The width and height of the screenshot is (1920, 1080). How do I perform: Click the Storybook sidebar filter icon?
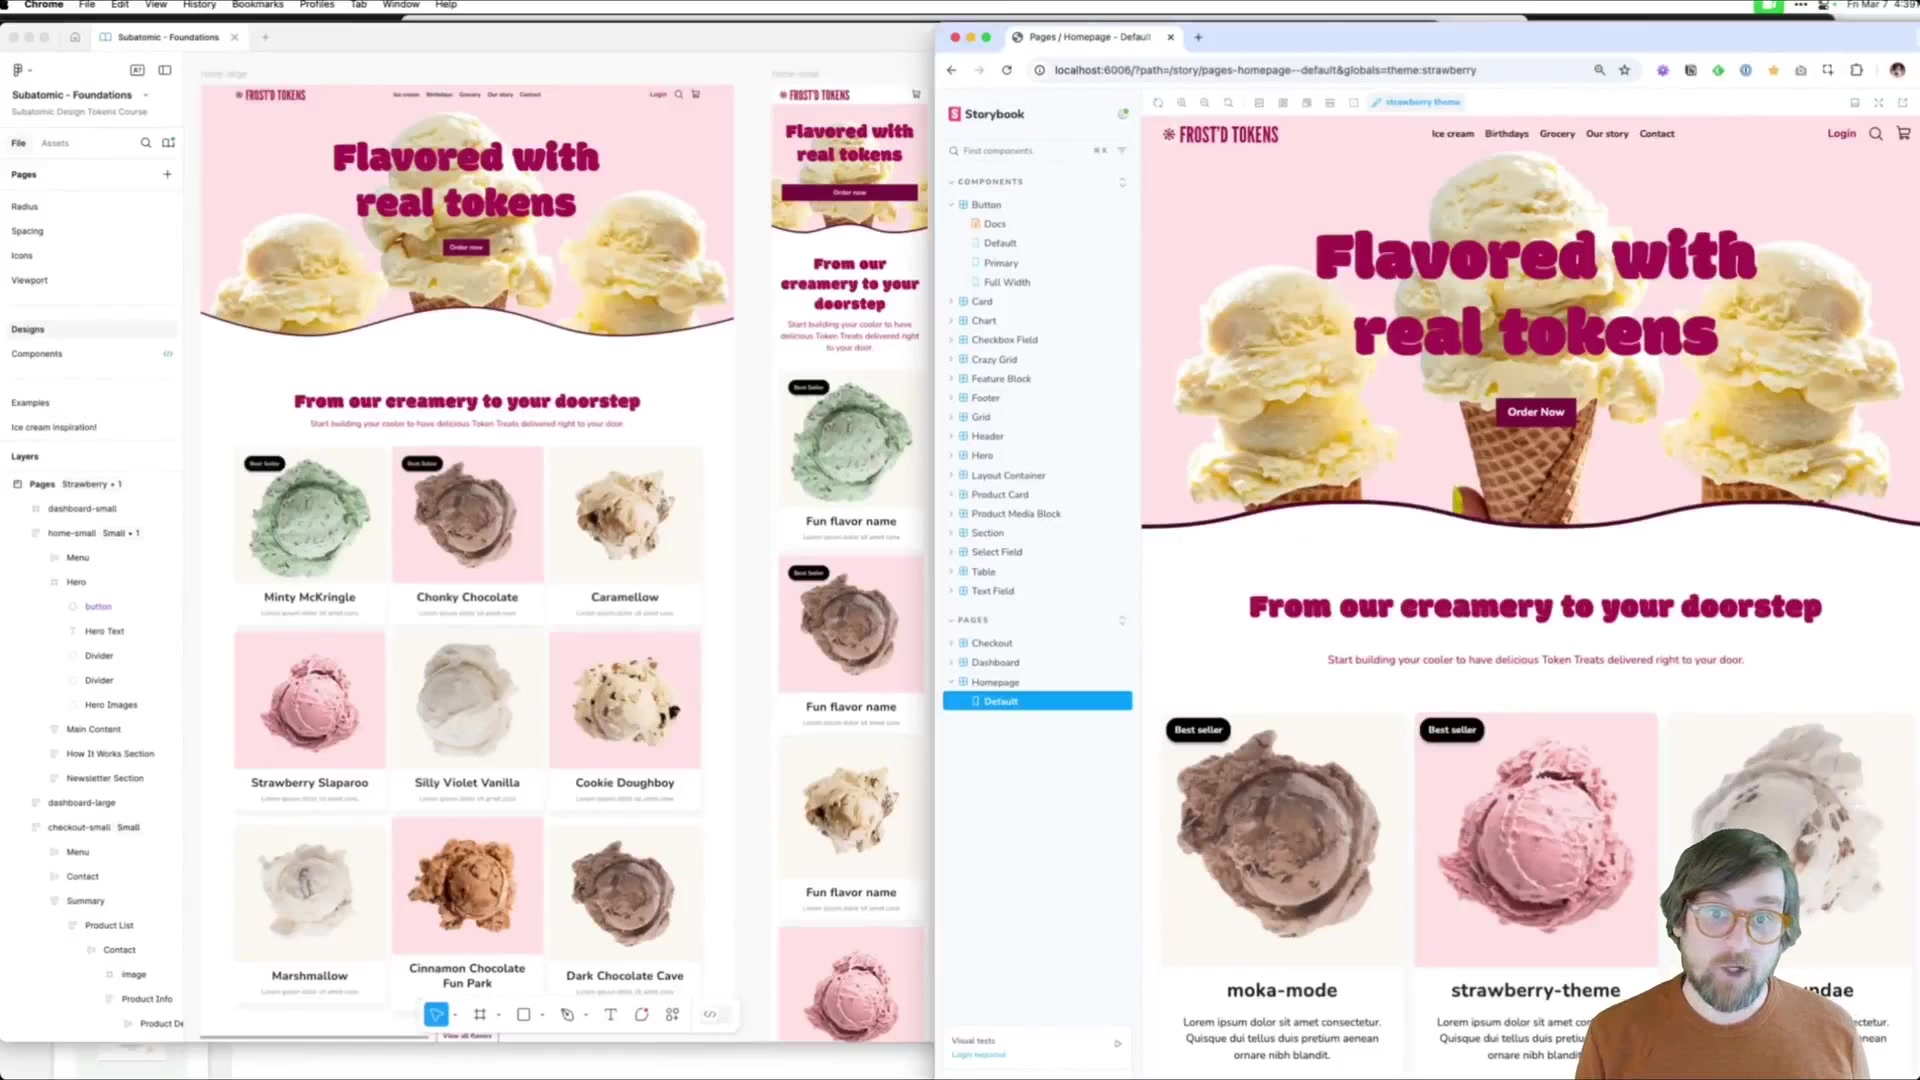1122,151
